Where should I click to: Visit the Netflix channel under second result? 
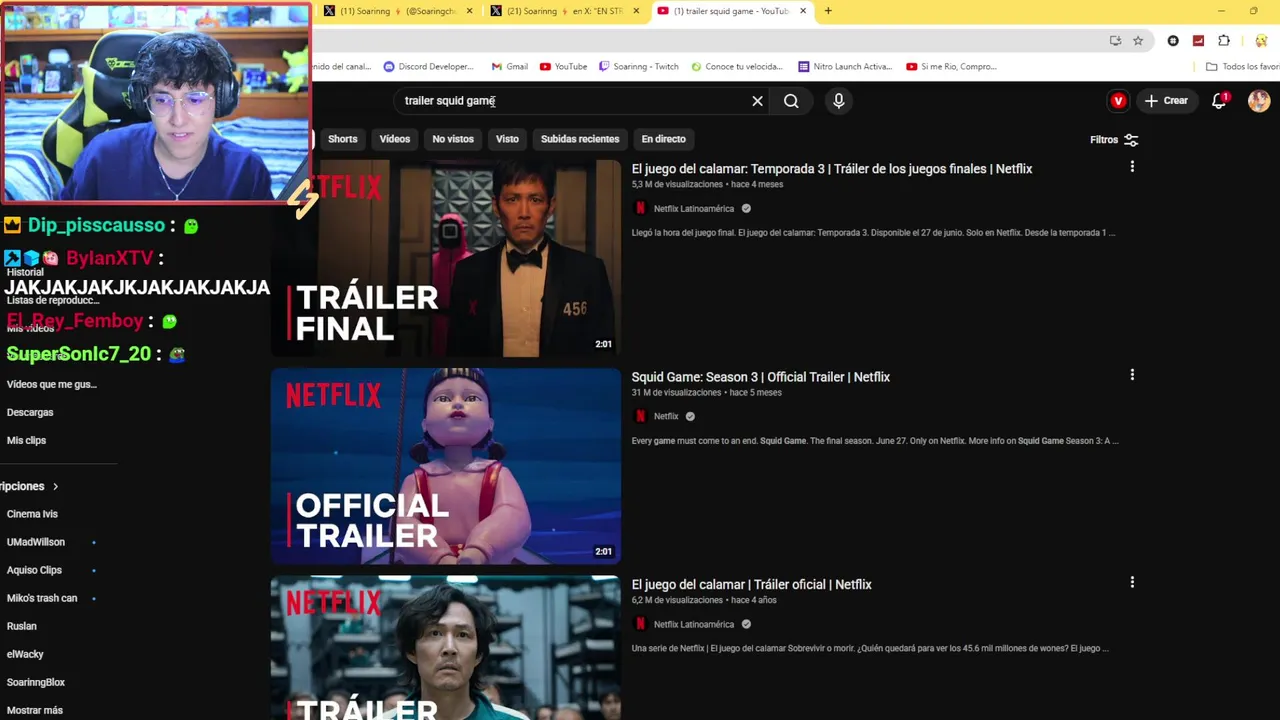(x=666, y=417)
